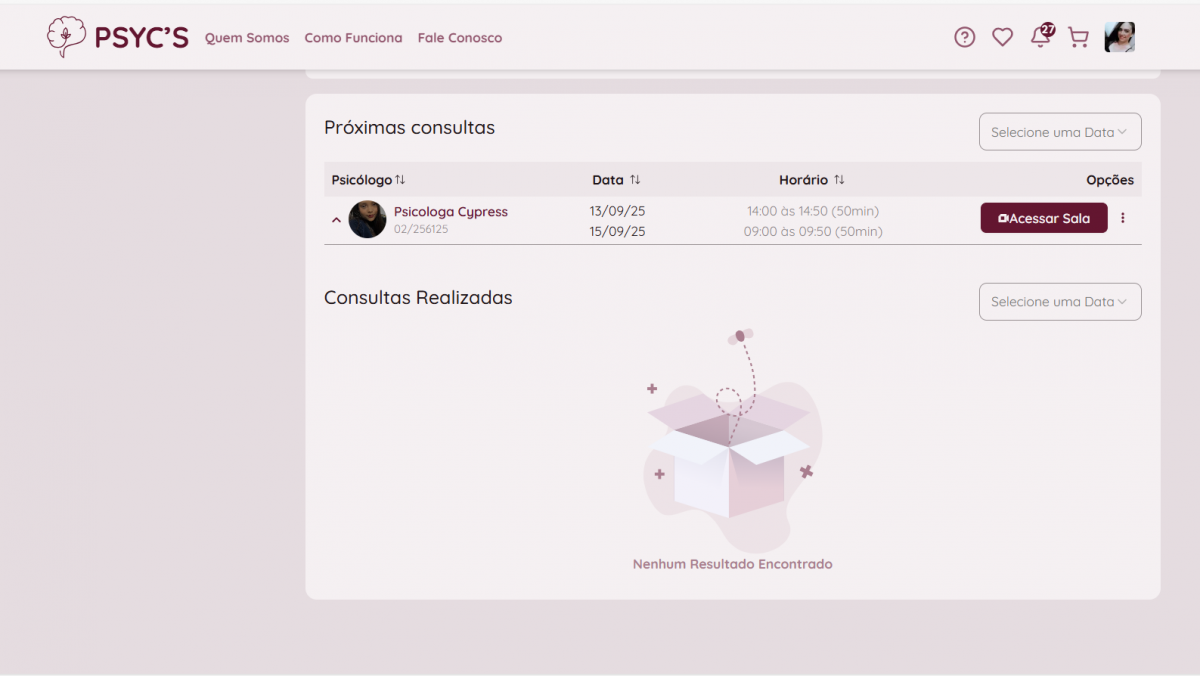Screen dimensions: 1200x676
Task: Sort by Psicólogo column arrows
Action: point(400,180)
